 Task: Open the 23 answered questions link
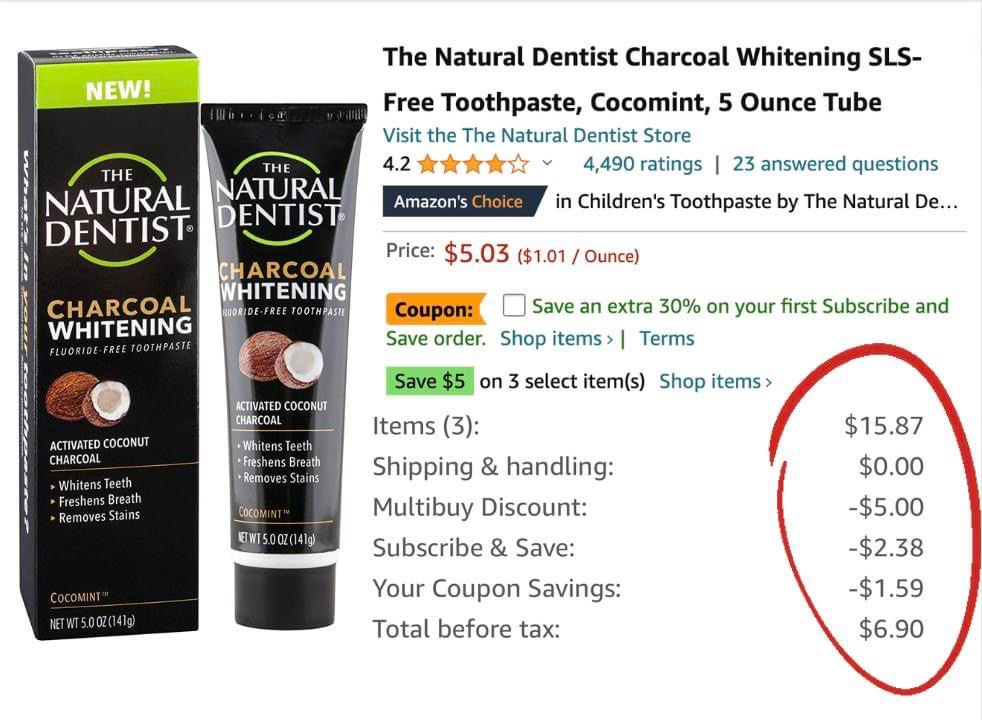(835, 164)
